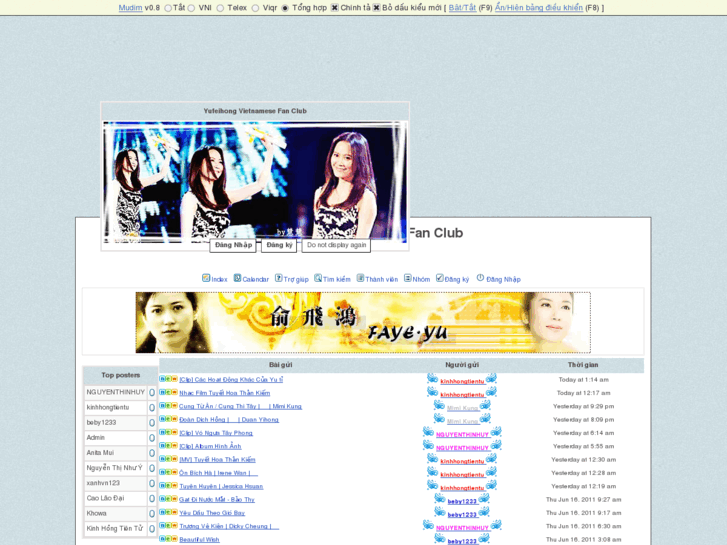This screenshot has height=545, width=727.
Task: Click the Calendar menu icon
Action: pos(237,278)
